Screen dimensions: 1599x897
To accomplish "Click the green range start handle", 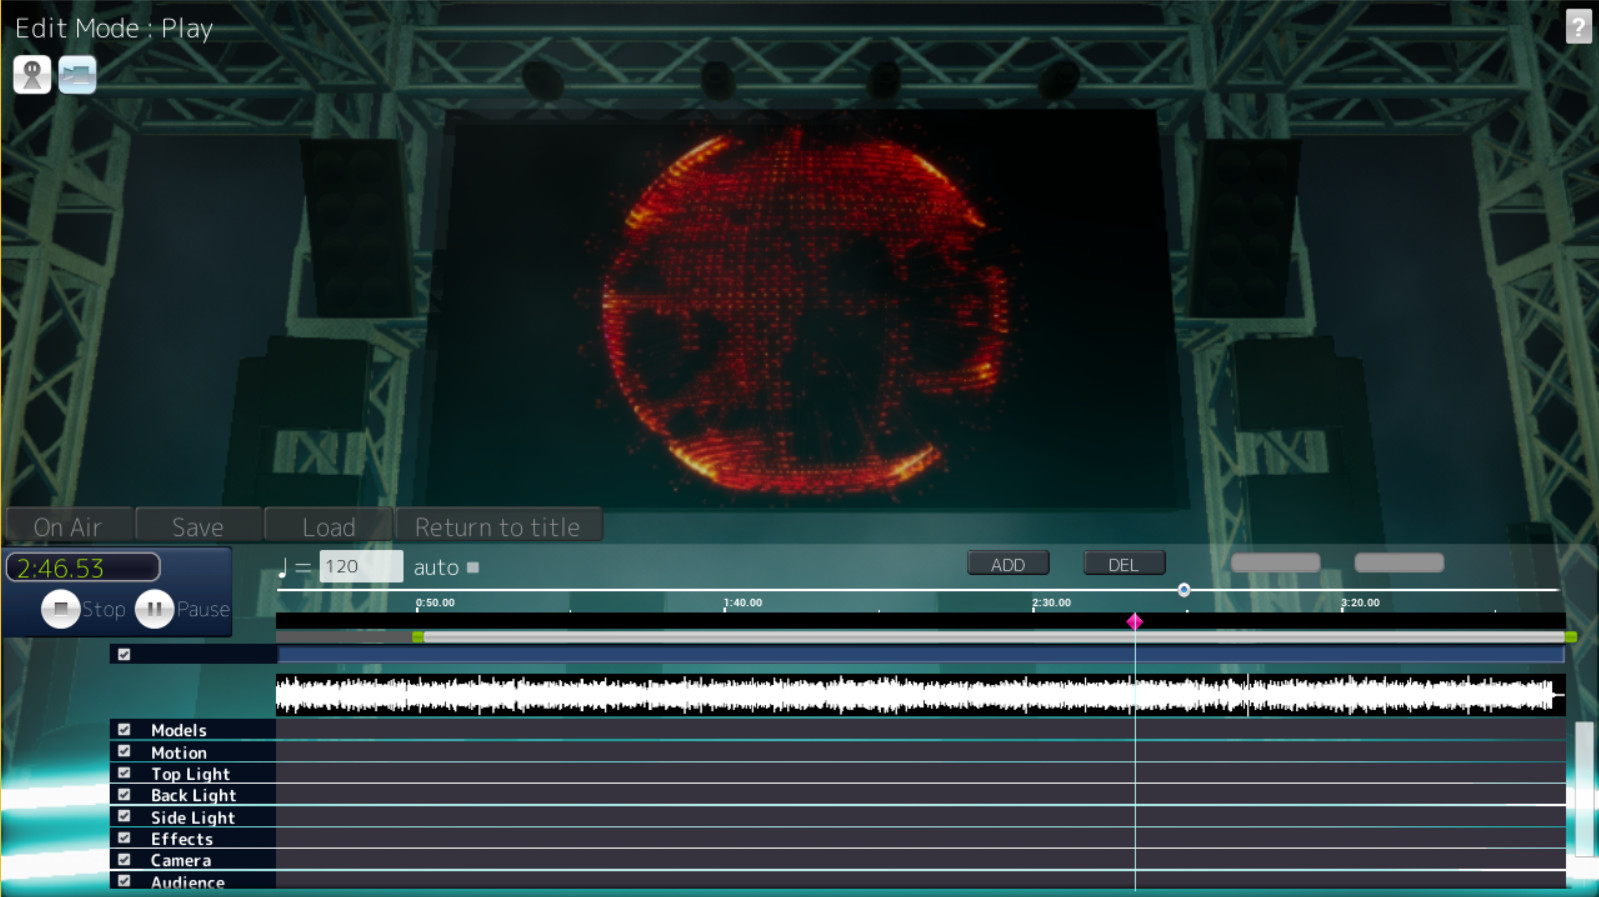I will point(418,637).
